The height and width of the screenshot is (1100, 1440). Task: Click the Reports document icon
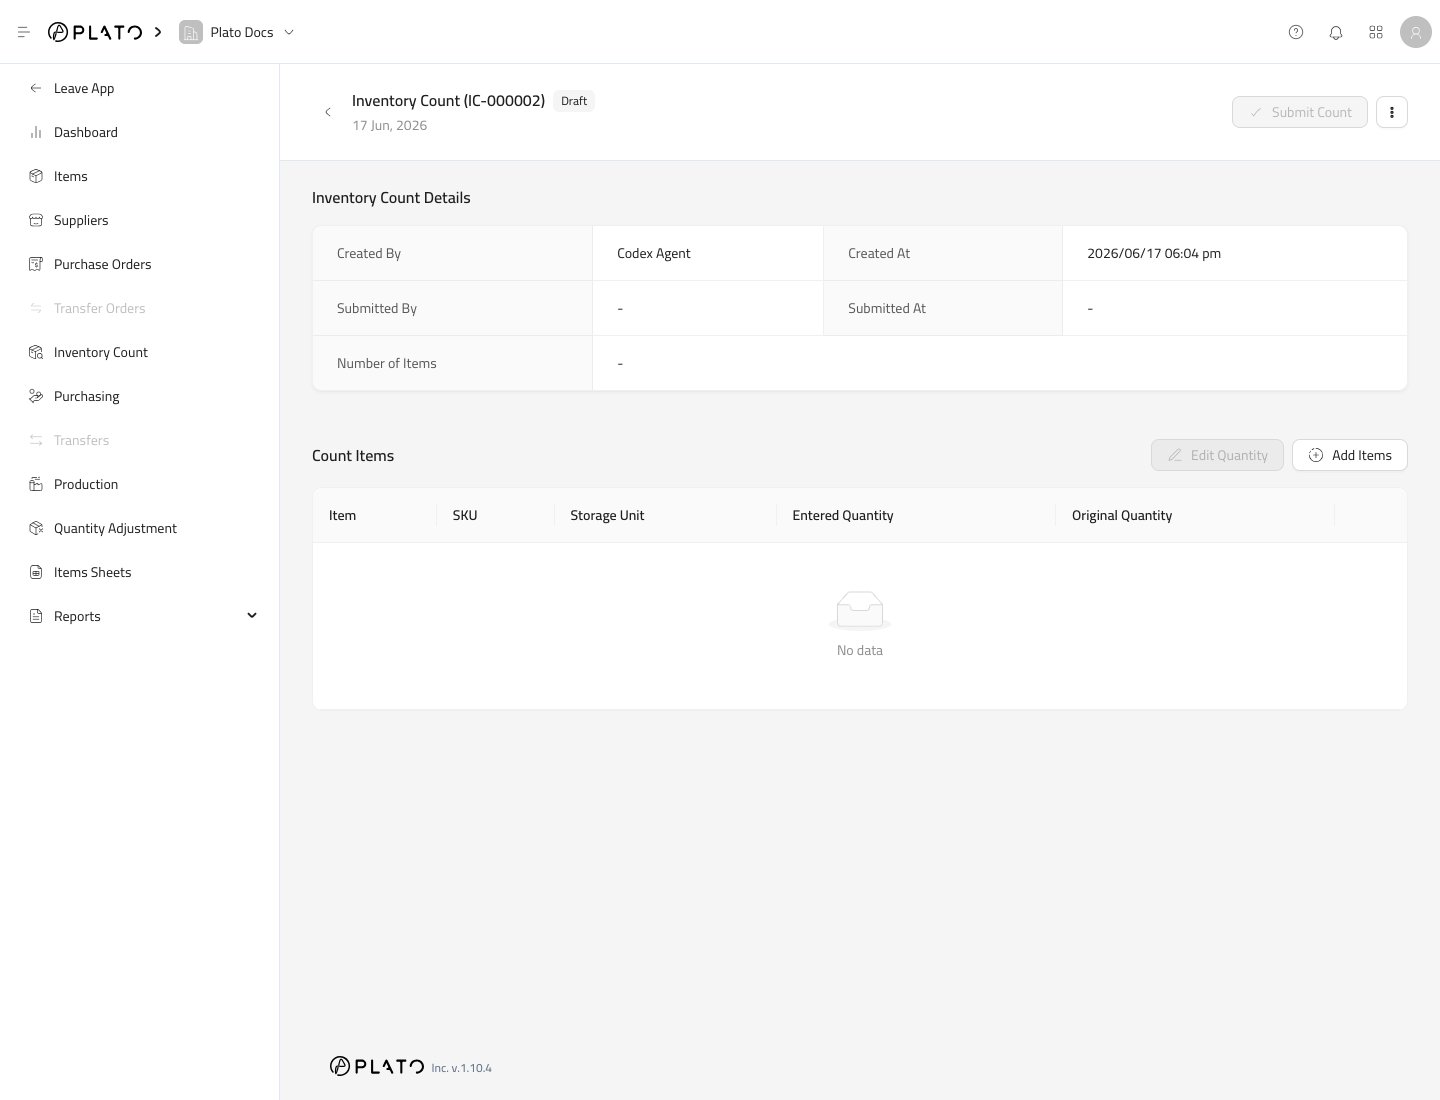(36, 616)
